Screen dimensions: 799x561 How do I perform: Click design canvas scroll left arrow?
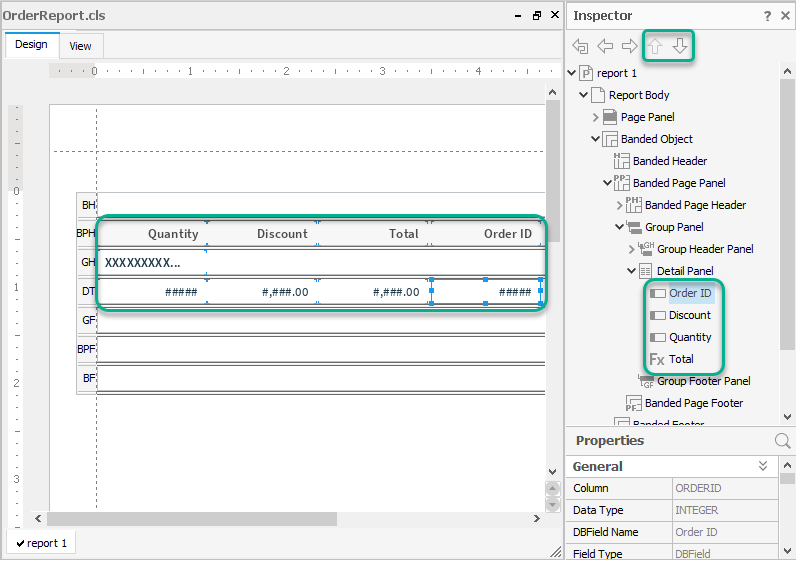38,519
